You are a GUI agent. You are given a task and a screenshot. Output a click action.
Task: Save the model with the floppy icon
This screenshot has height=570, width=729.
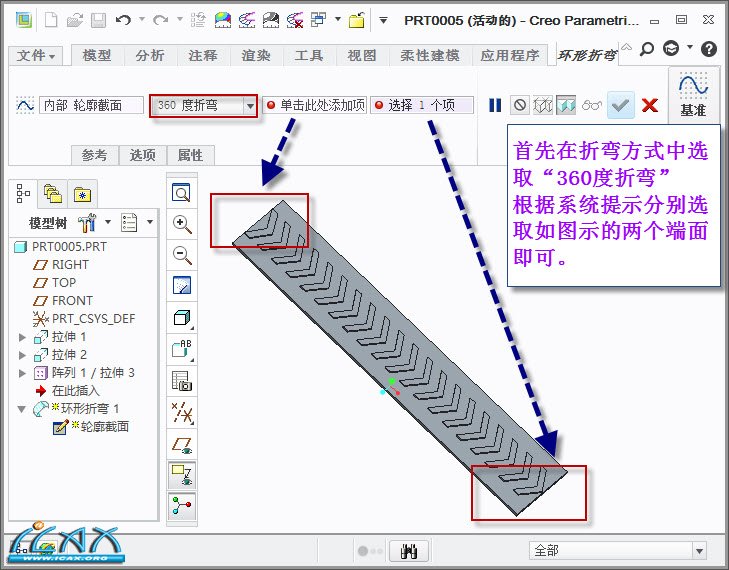point(98,20)
